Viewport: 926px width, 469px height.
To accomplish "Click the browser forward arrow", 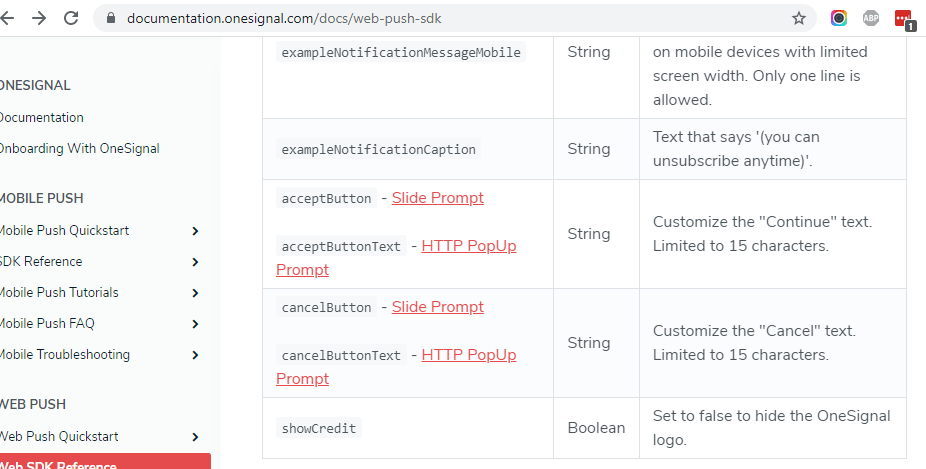I will point(39,18).
